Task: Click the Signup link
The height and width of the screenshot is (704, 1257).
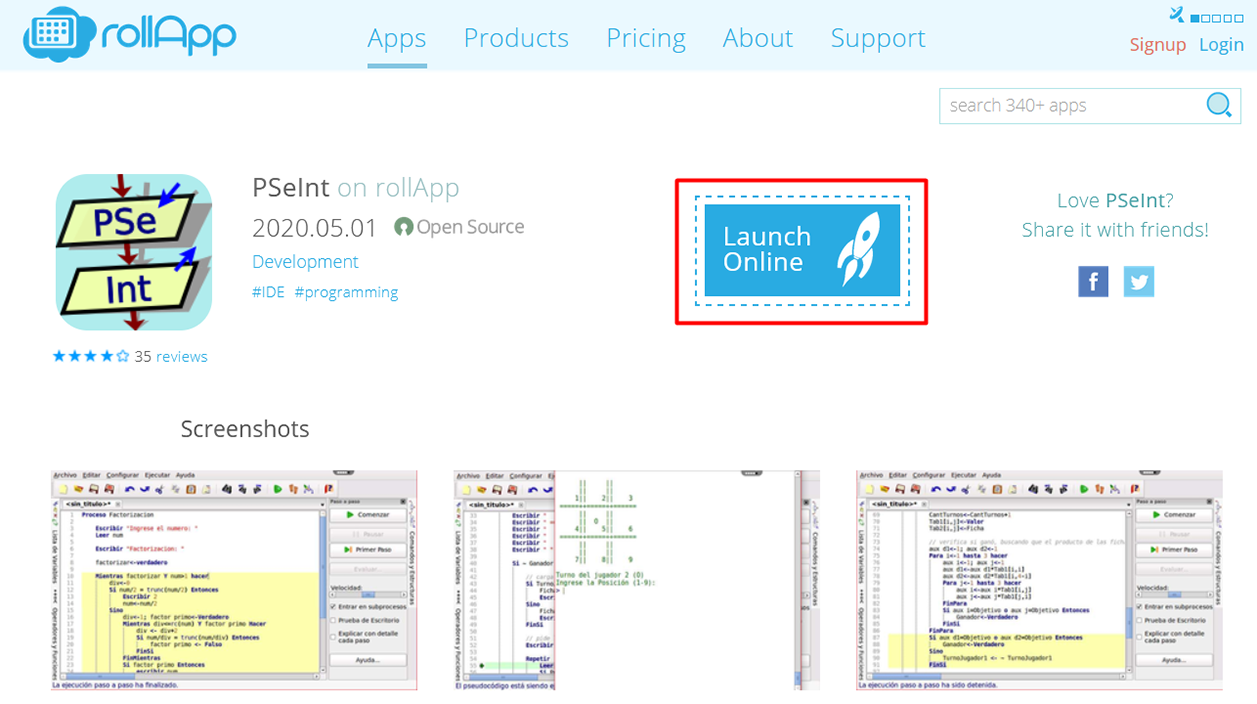Action: [x=1157, y=45]
